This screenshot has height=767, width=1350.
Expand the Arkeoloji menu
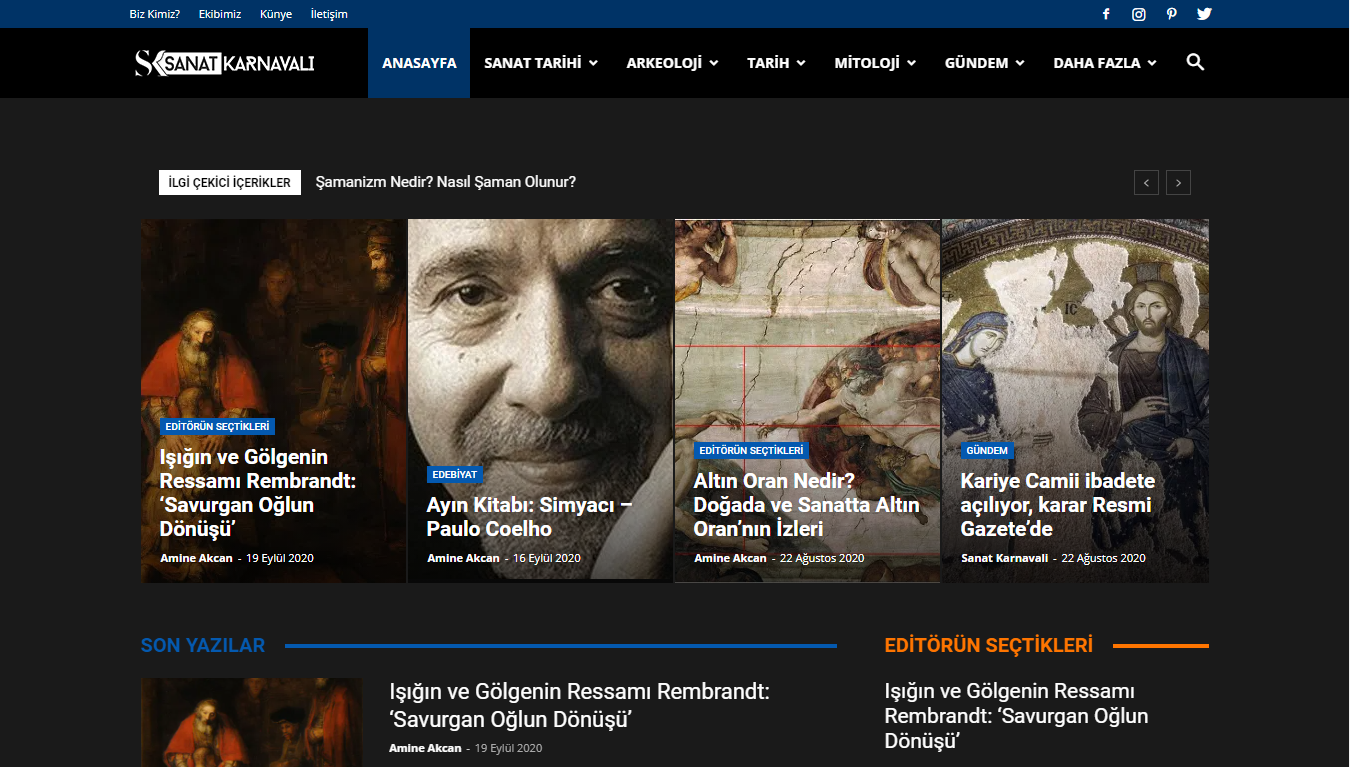(x=672, y=63)
